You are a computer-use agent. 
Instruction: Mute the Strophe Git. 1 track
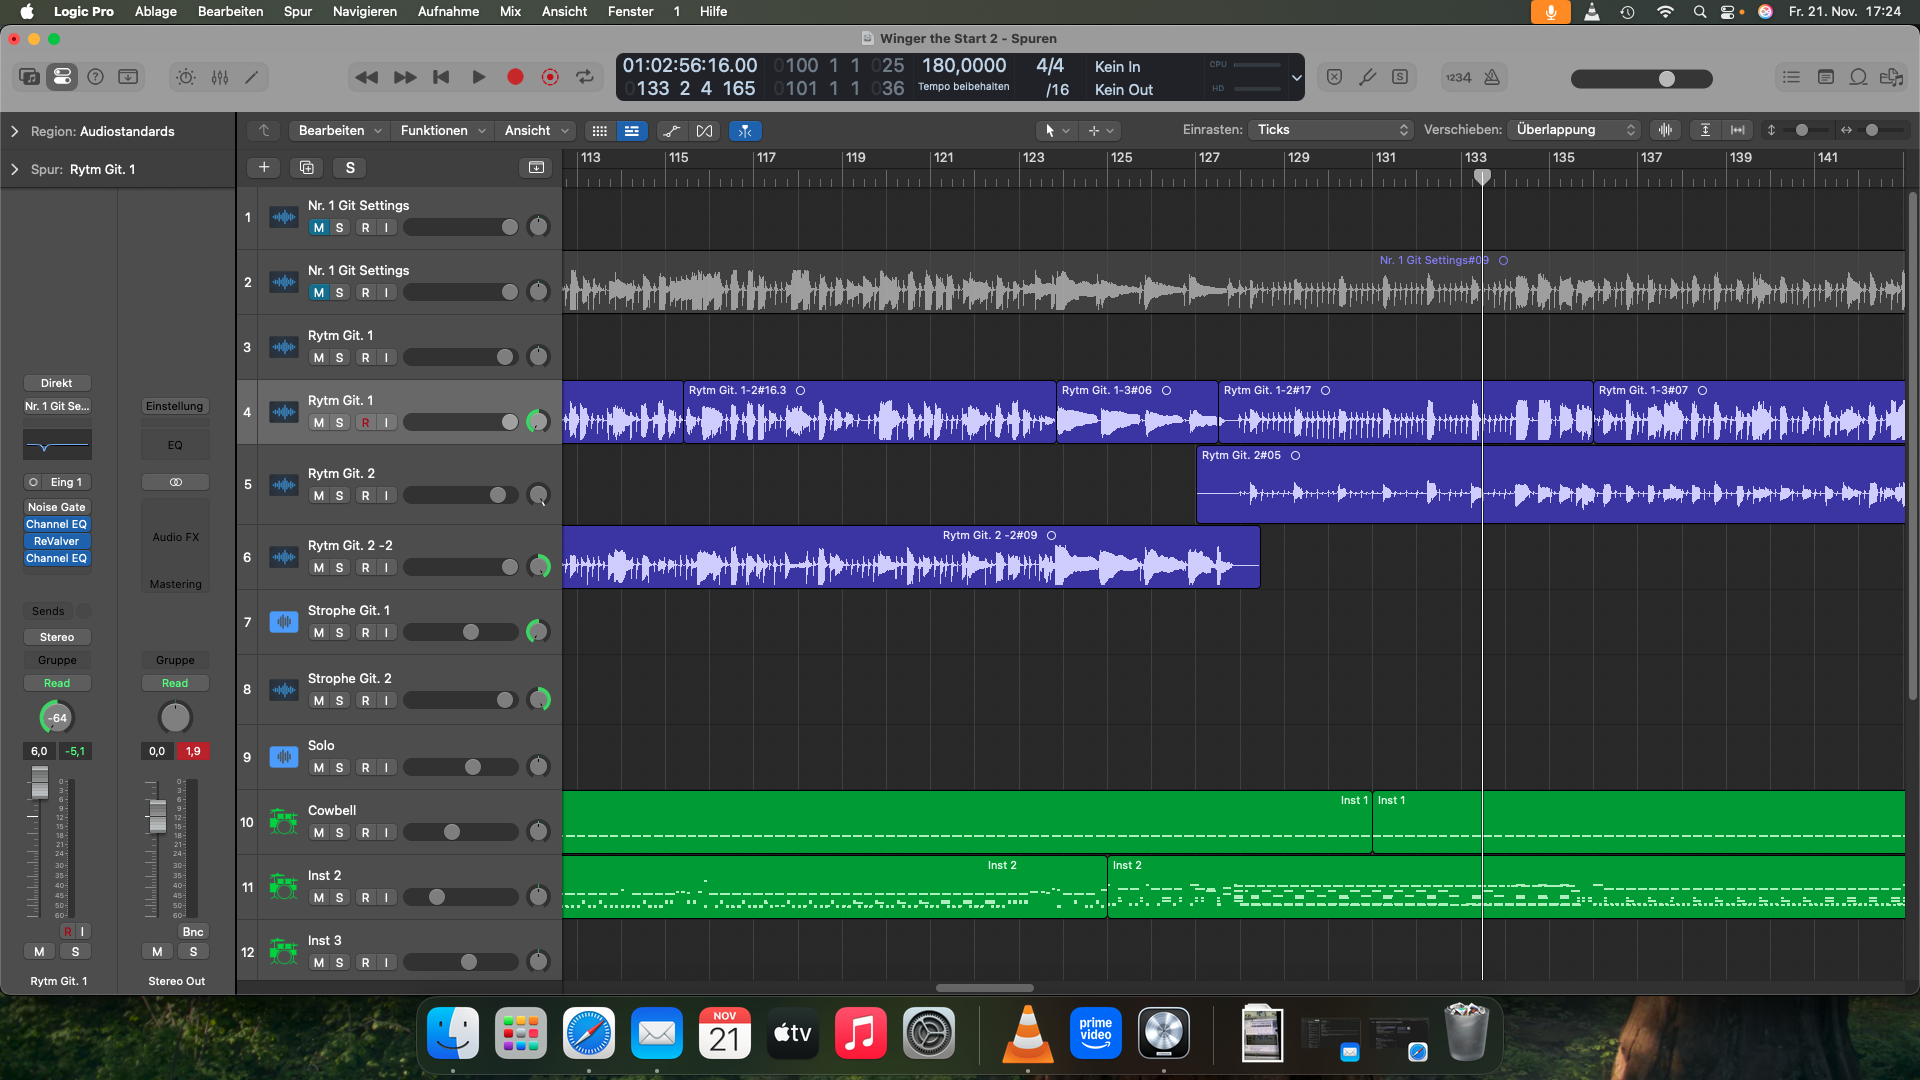click(x=318, y=632)
